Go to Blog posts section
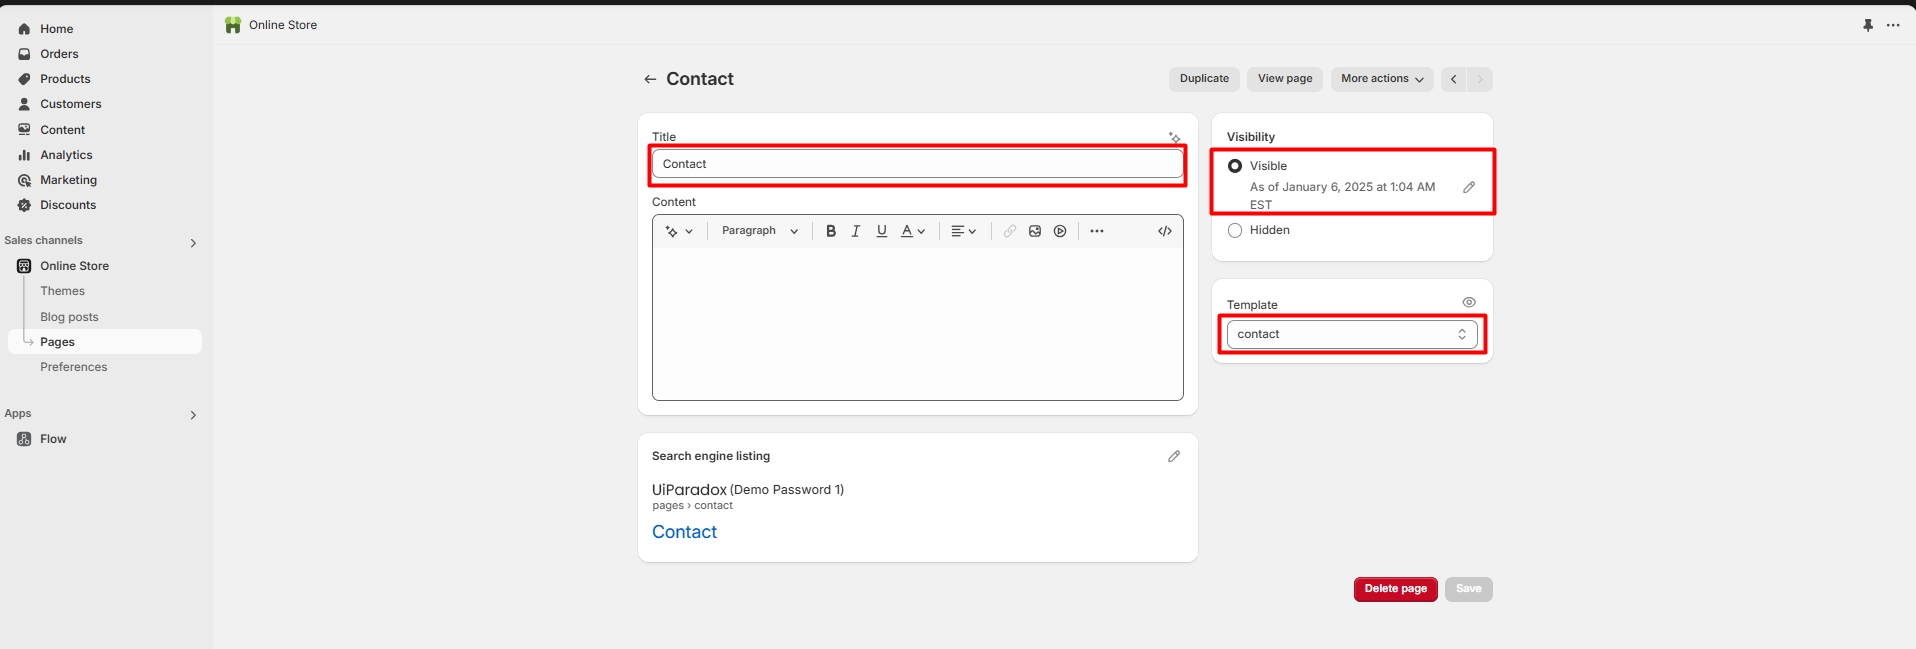The width and height of the screenshot is (1916, 649). pos(69,317)
